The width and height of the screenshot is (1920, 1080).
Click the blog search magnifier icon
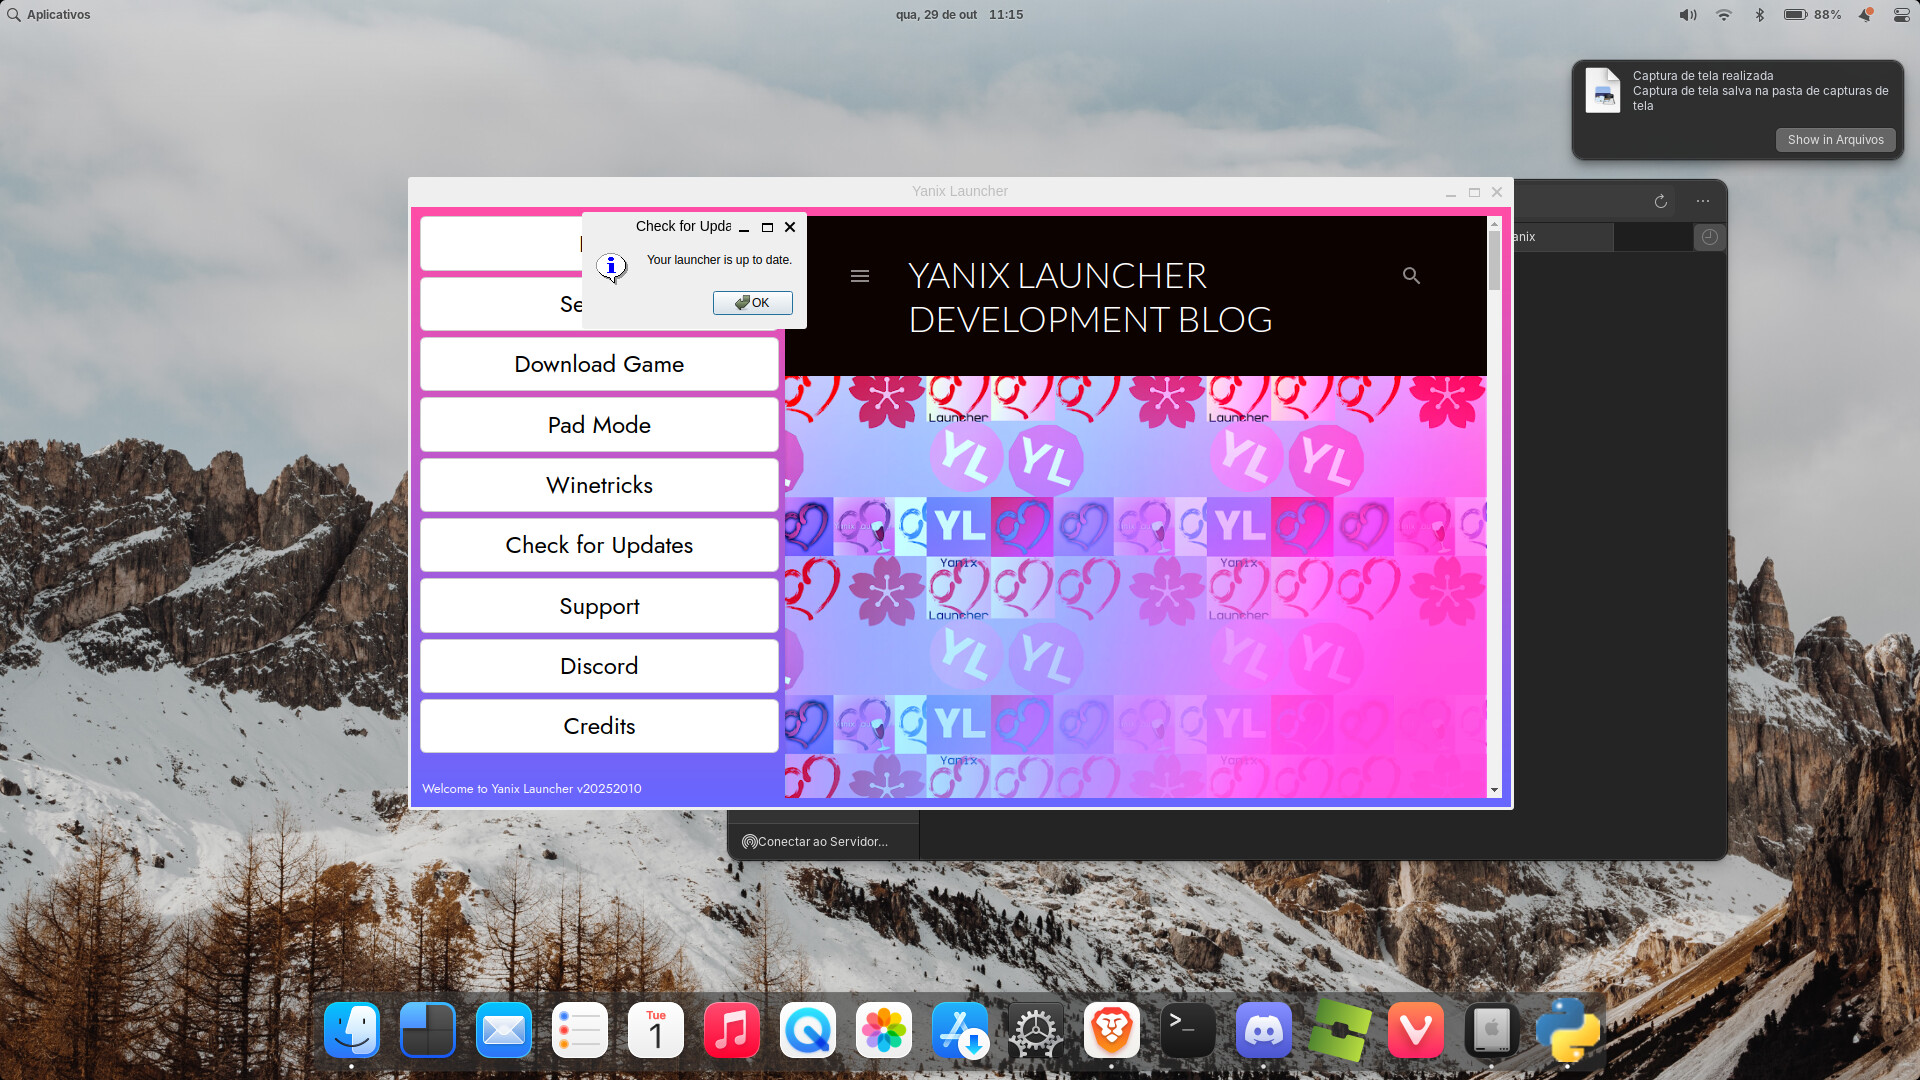1411,275
